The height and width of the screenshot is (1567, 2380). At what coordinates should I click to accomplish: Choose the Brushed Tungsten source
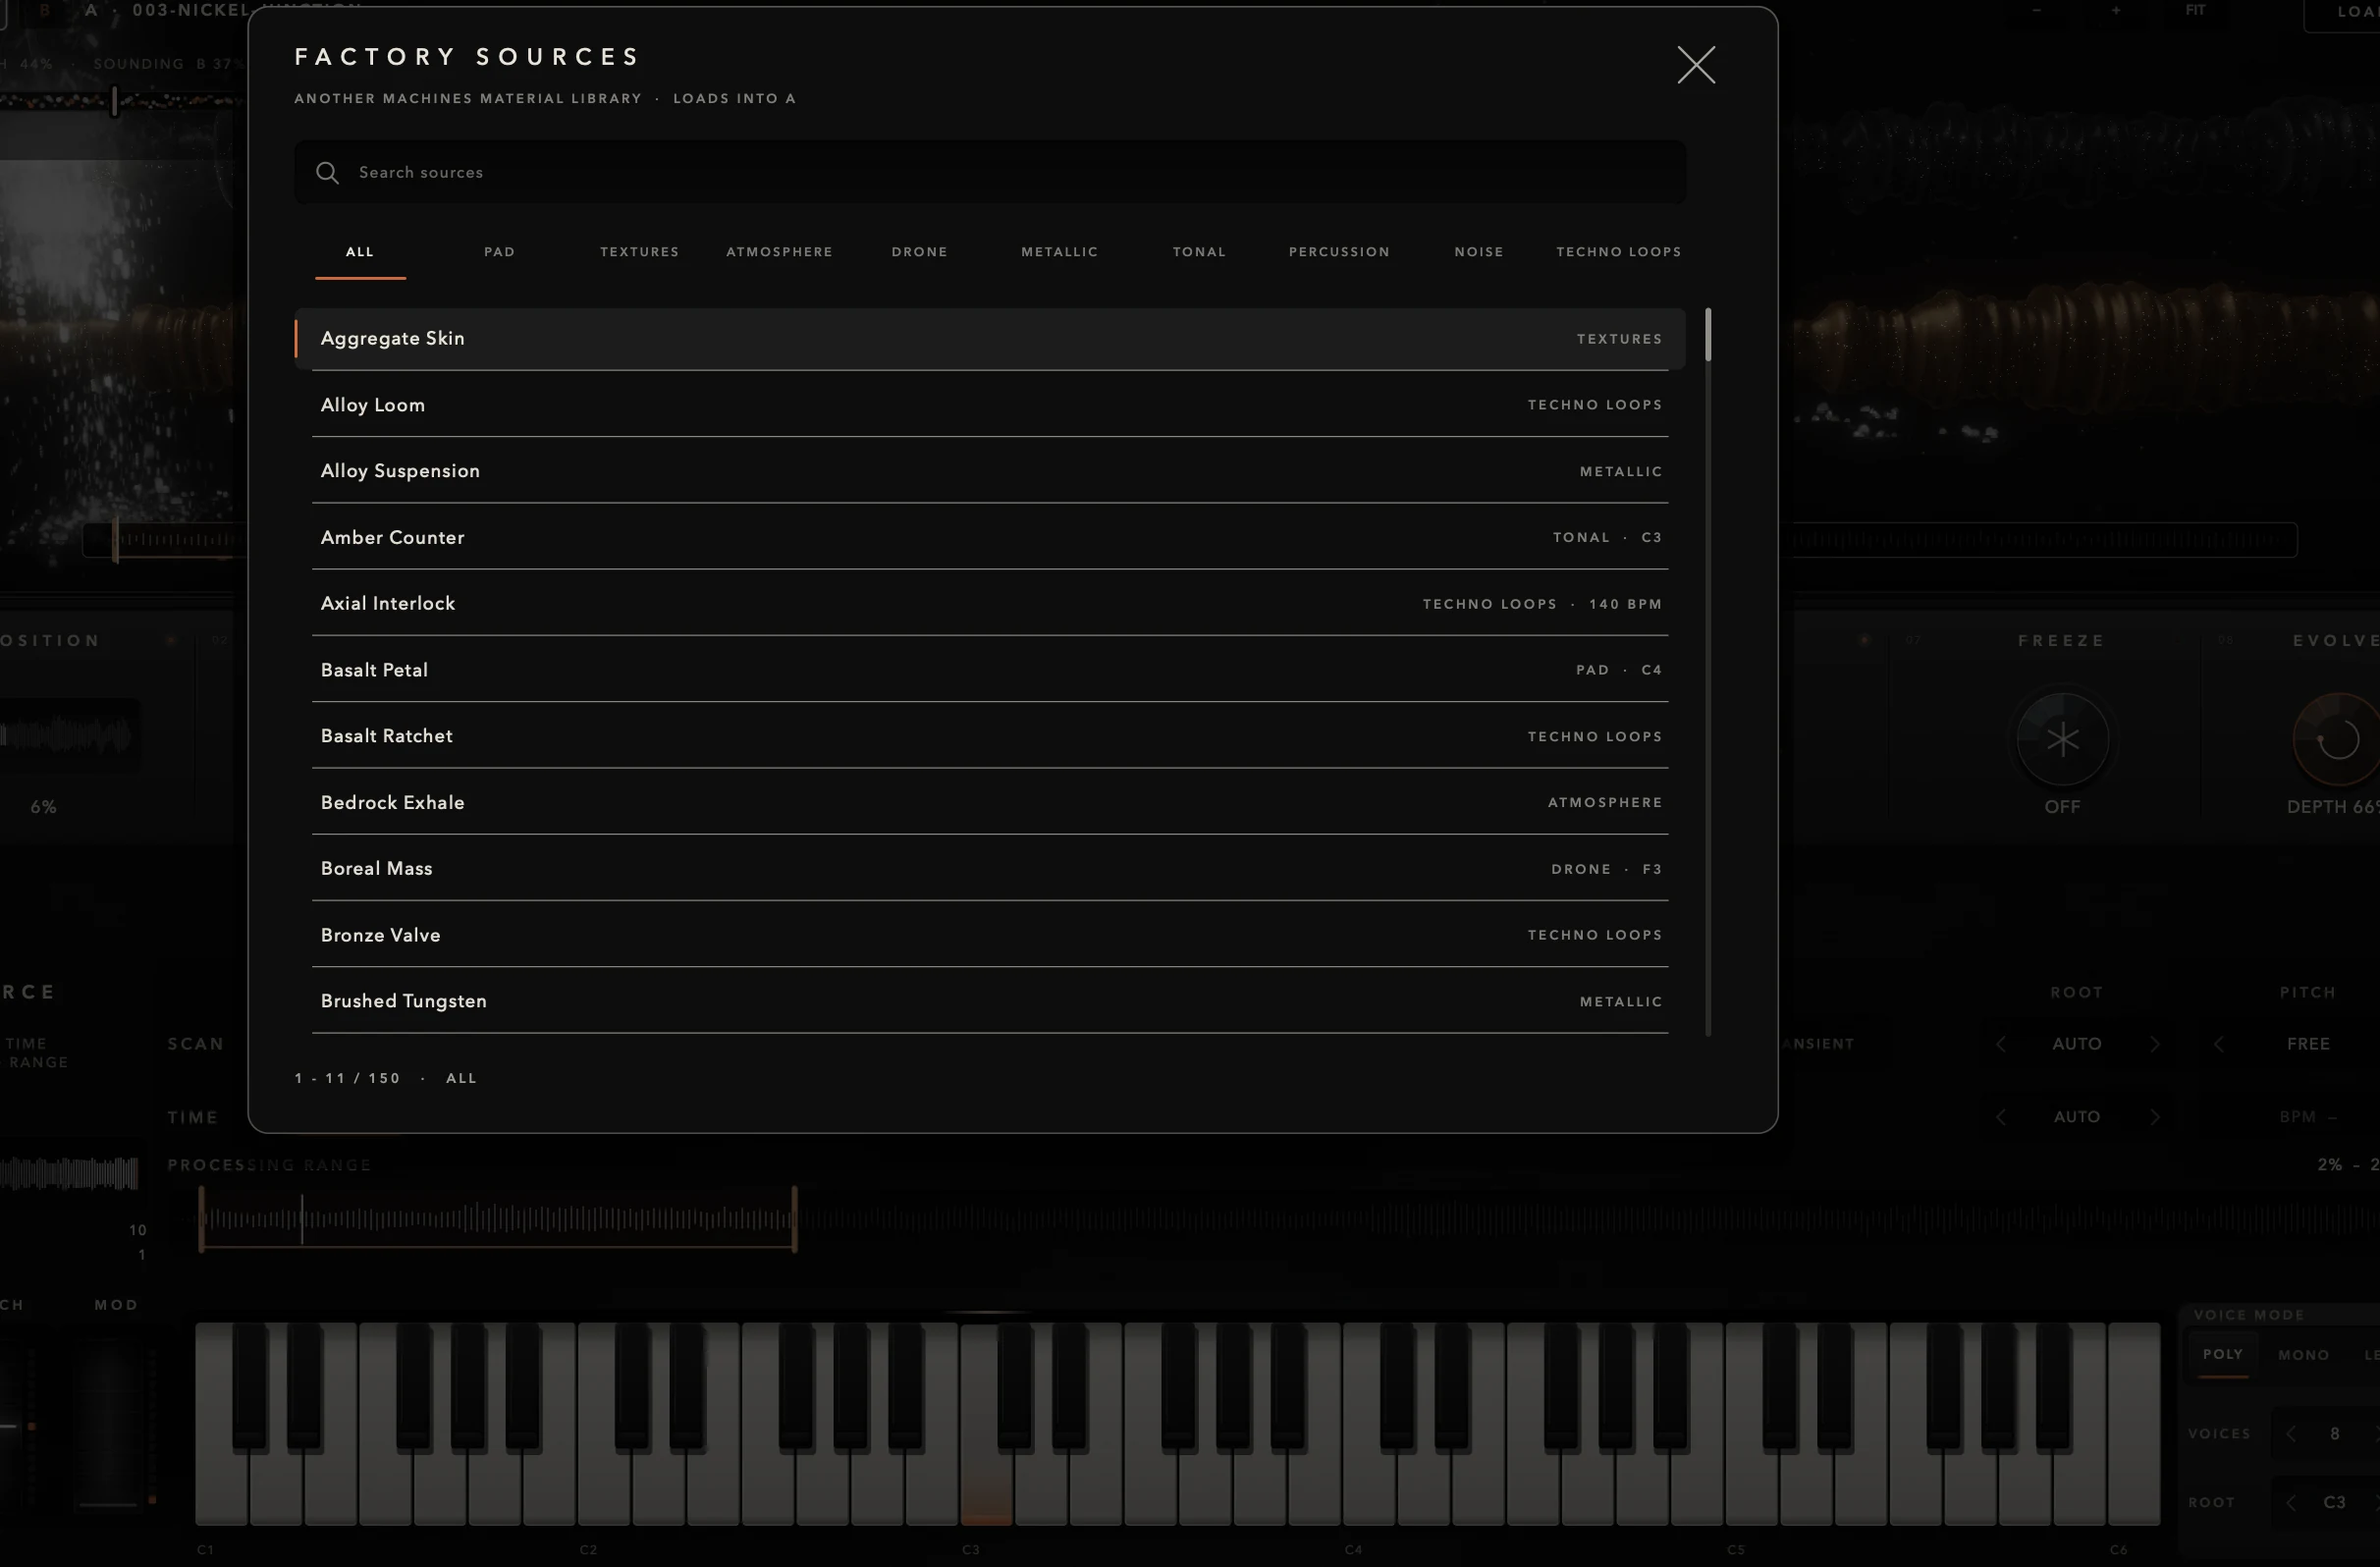click(x=990, y=1001)
